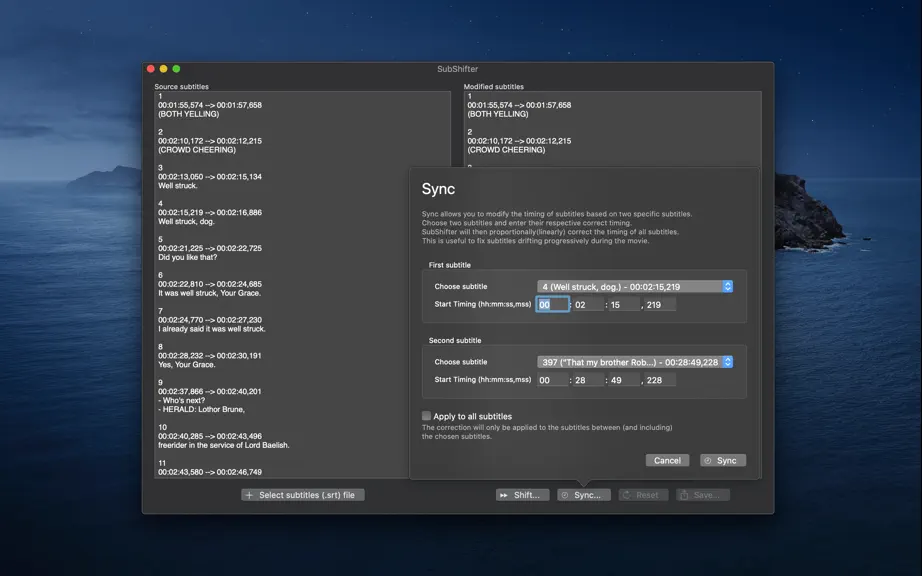
Task: Click the first subtitle milliseconds field 219
Action: pos(660,304)
